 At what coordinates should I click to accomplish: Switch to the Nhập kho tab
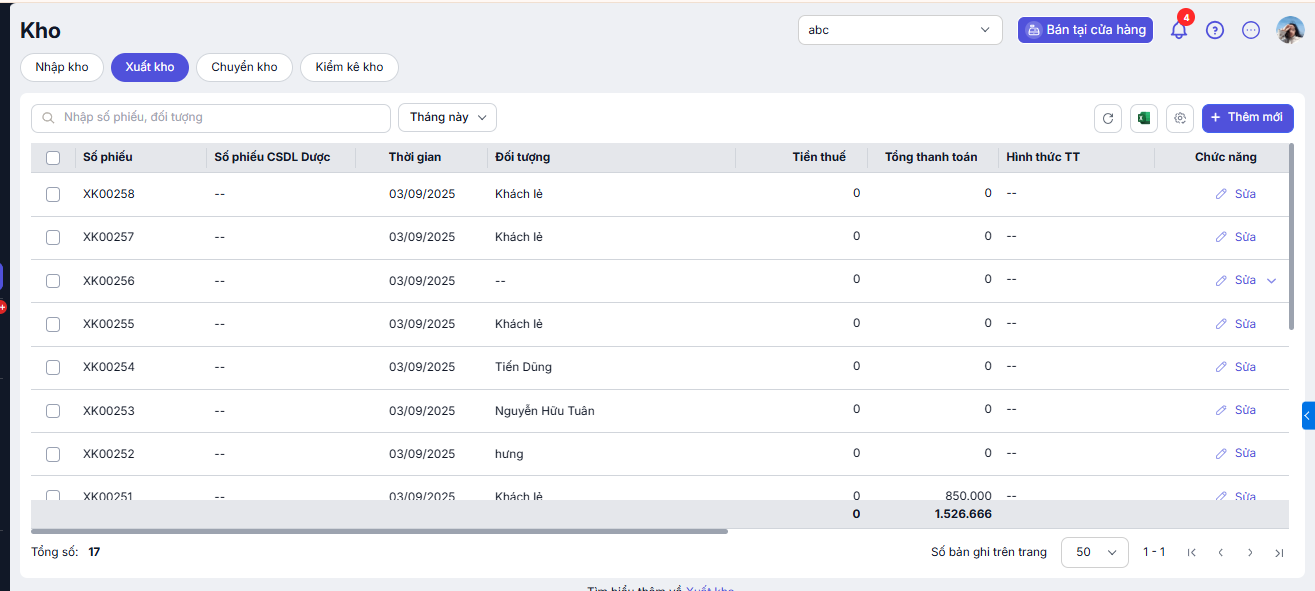pyautogui.click(x=62, y=67)
